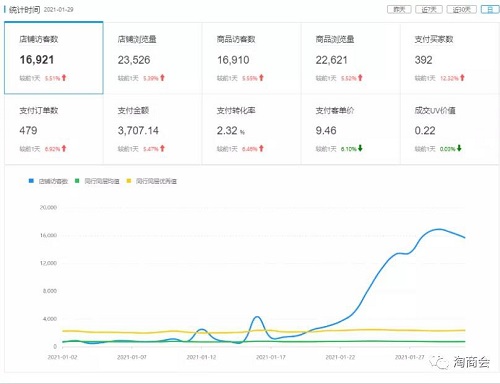
Task: Click the statistics date 2021-01-29
Action: (58, 10)
